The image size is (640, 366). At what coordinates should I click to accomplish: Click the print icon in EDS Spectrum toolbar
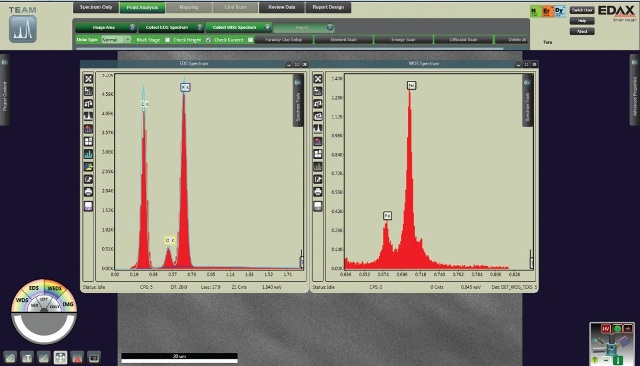[88, 192]
